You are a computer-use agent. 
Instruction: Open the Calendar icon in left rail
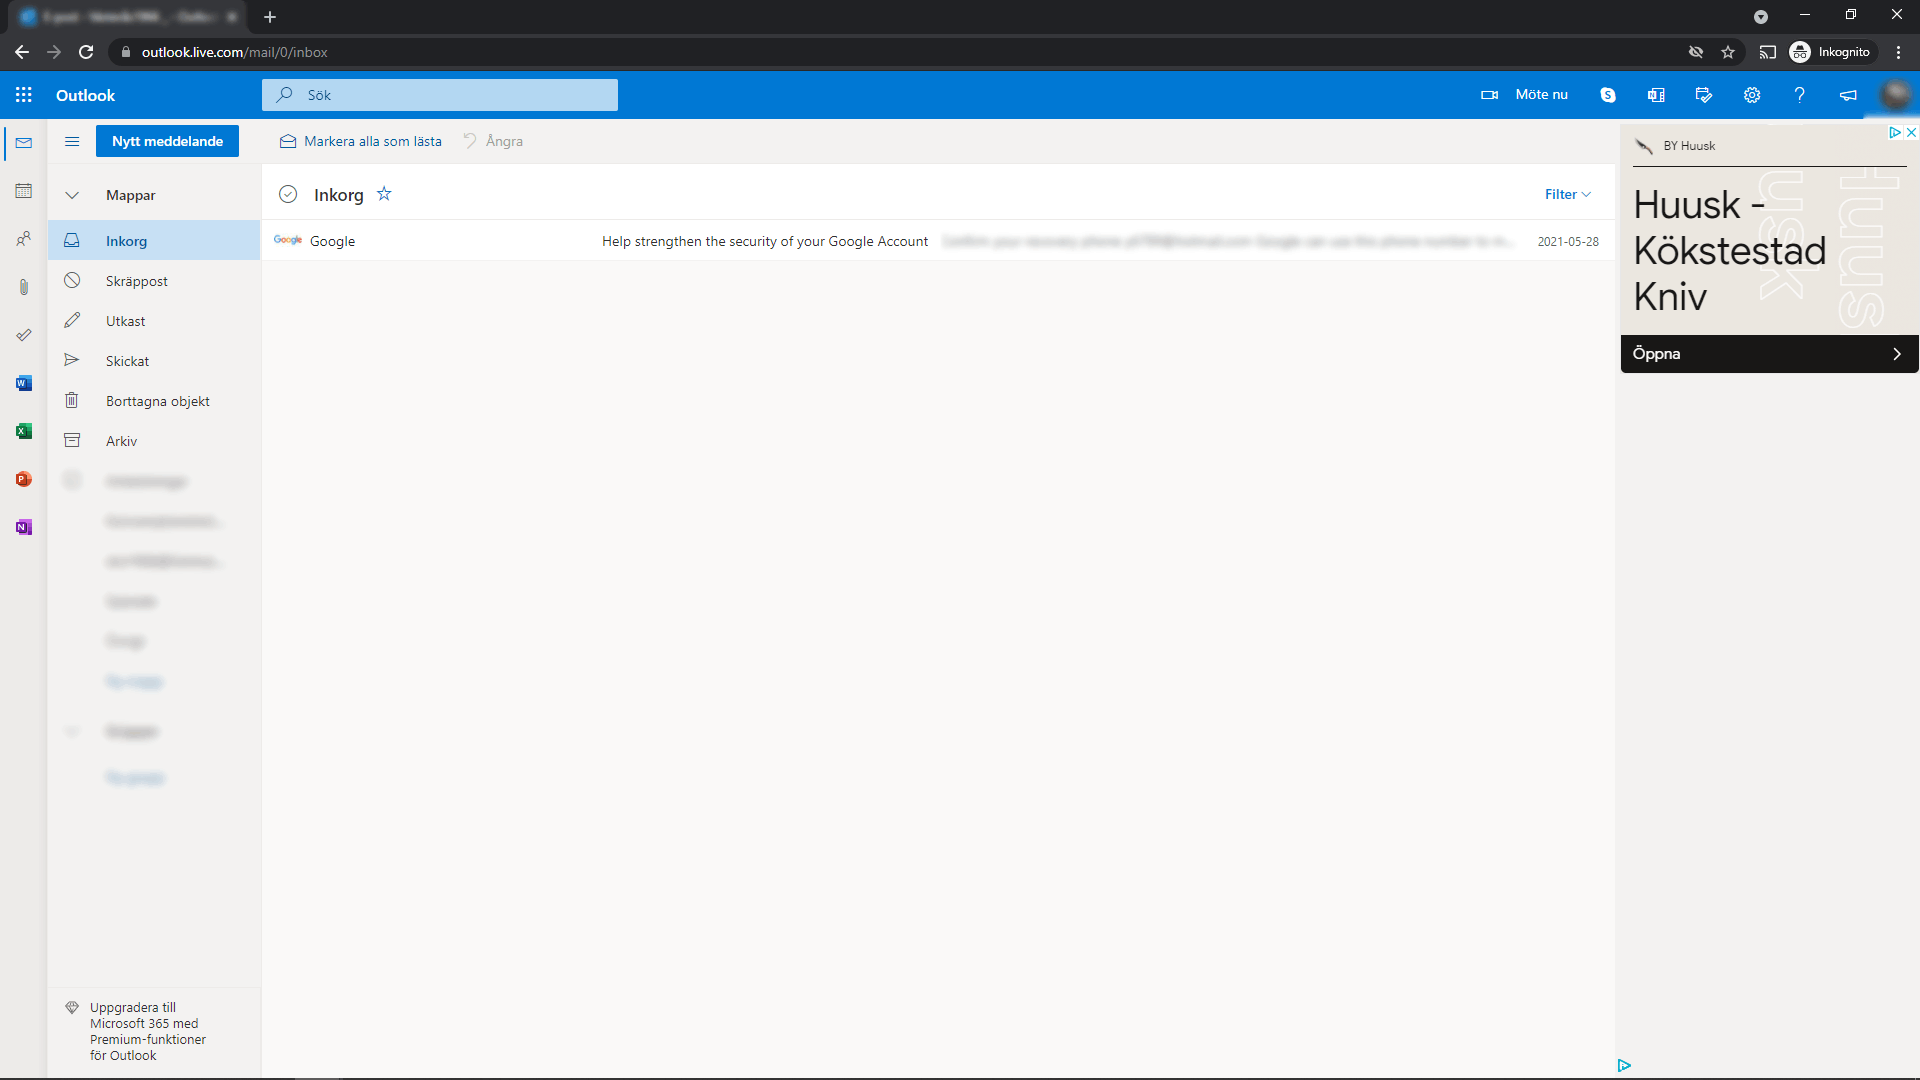point(24,191)
